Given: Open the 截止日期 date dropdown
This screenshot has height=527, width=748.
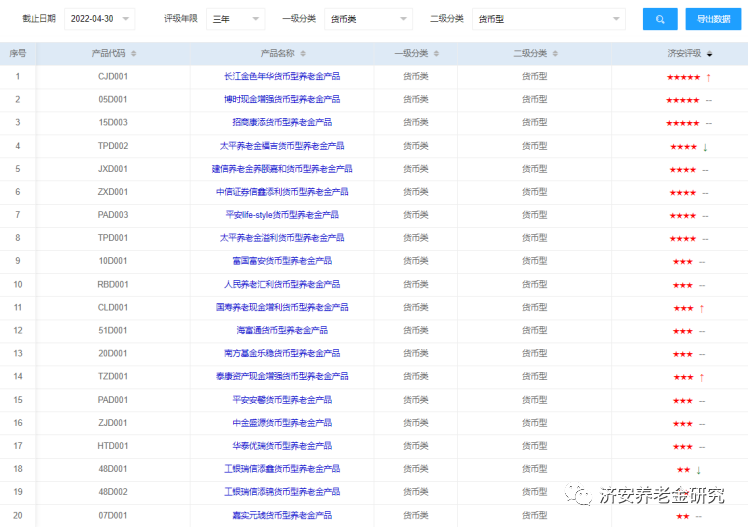Looking at the screenshot, I should coord(99,19).
